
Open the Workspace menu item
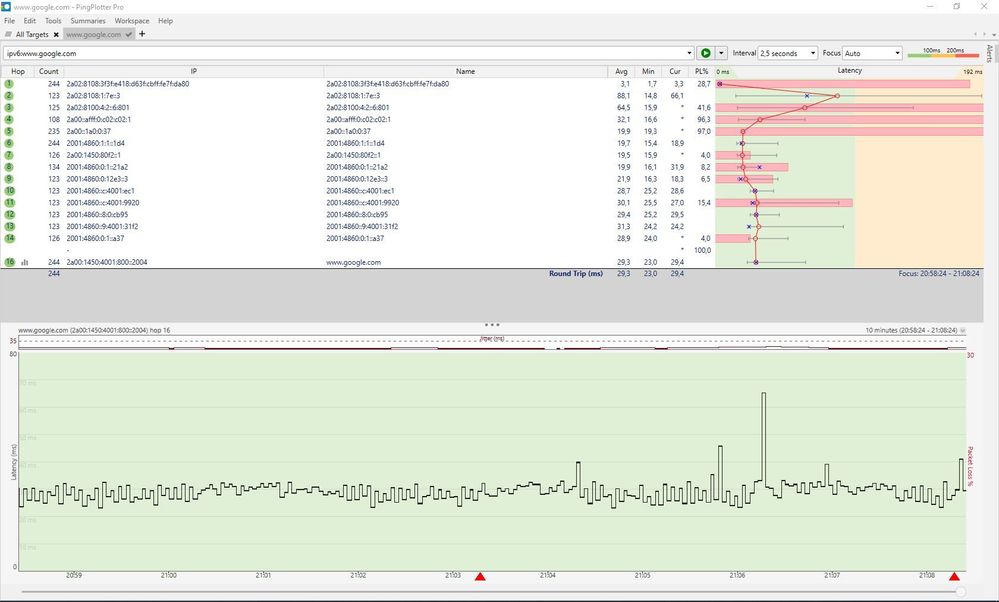131,20
